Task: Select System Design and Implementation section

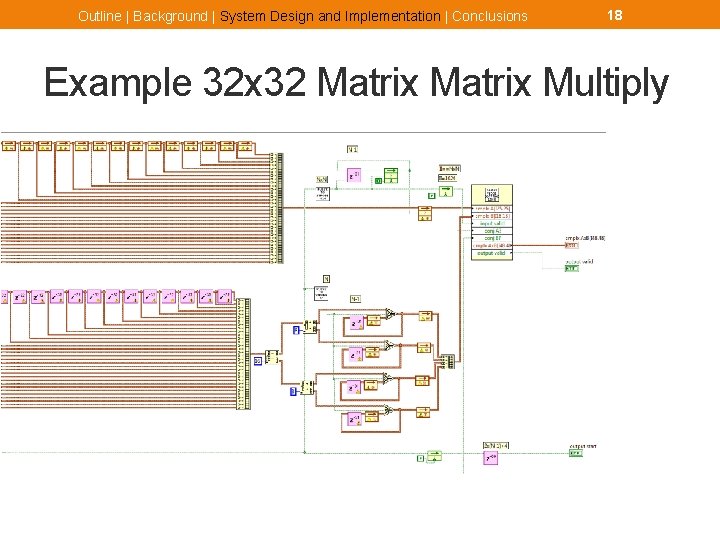Action: (330, 16)
